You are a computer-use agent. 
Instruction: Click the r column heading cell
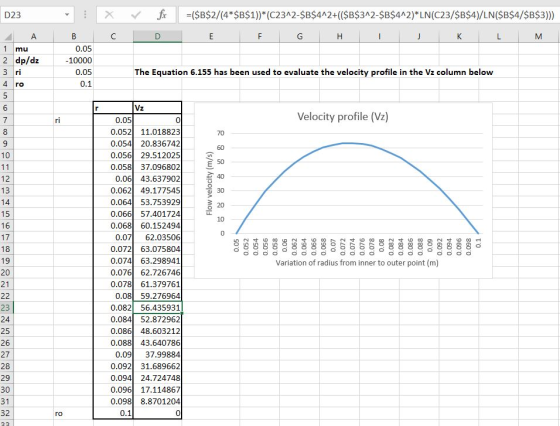[113, 108]
